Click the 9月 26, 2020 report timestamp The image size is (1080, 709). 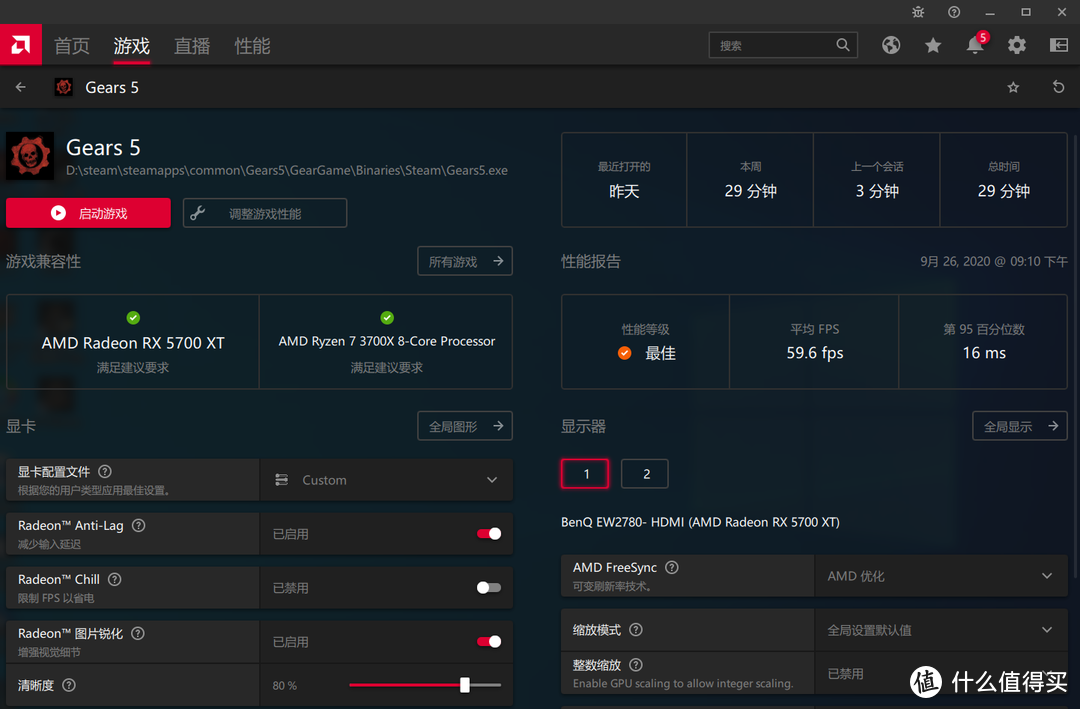[x=994, y=261]
